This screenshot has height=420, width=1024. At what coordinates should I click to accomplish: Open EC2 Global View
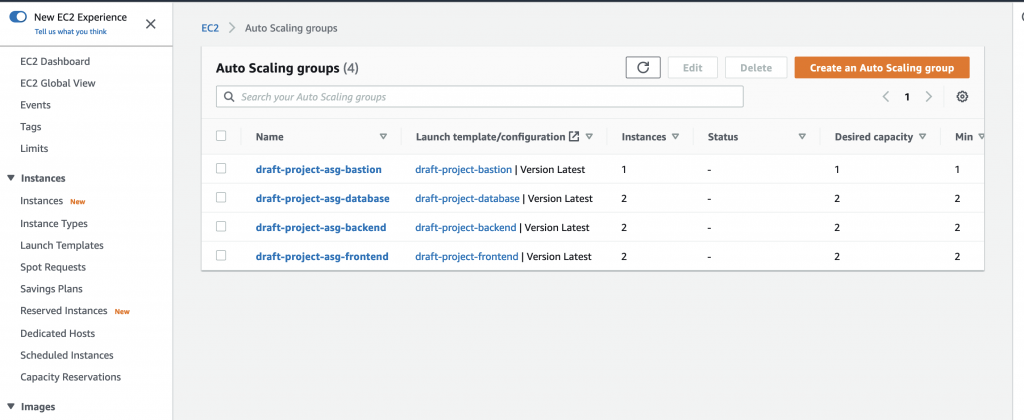point(57,83)
